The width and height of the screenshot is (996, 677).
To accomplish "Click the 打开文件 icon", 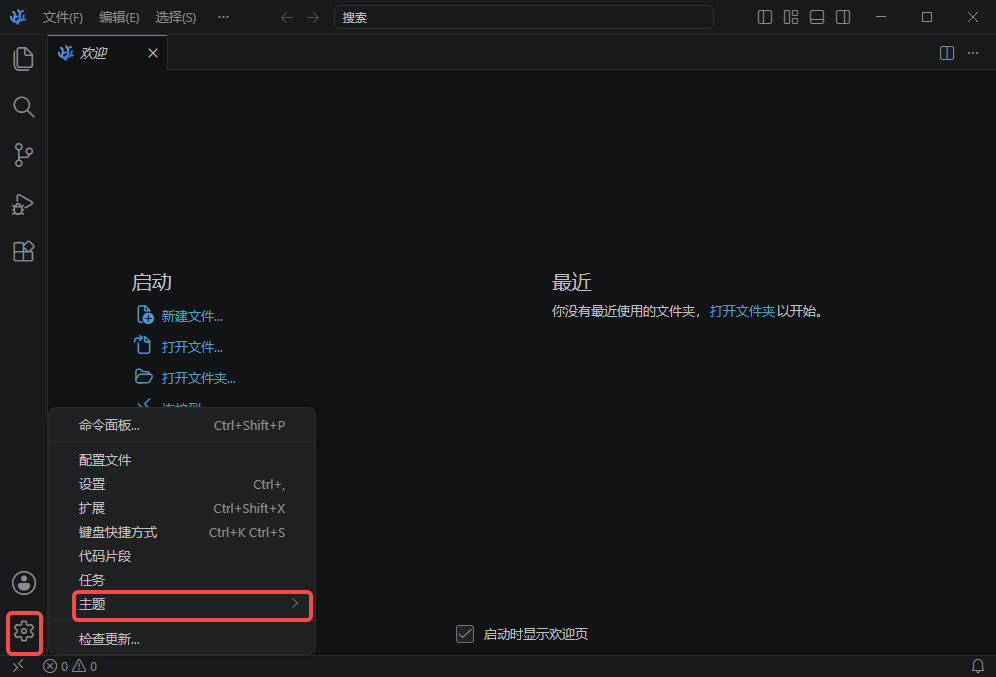I will (x=143, y=345).
